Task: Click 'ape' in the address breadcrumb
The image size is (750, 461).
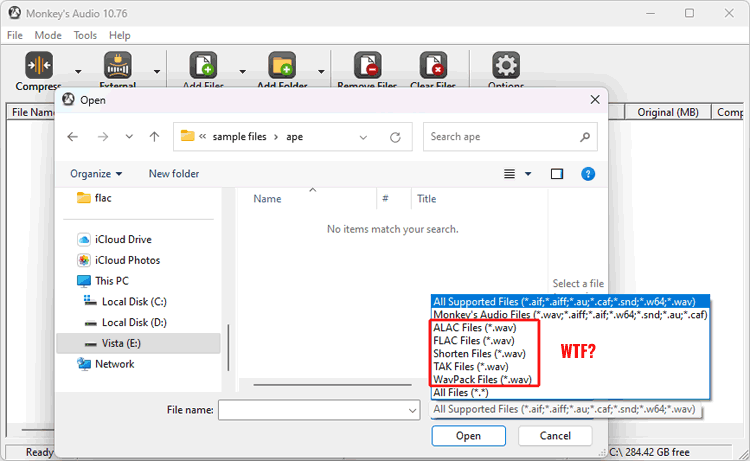Action: point(295,137)
